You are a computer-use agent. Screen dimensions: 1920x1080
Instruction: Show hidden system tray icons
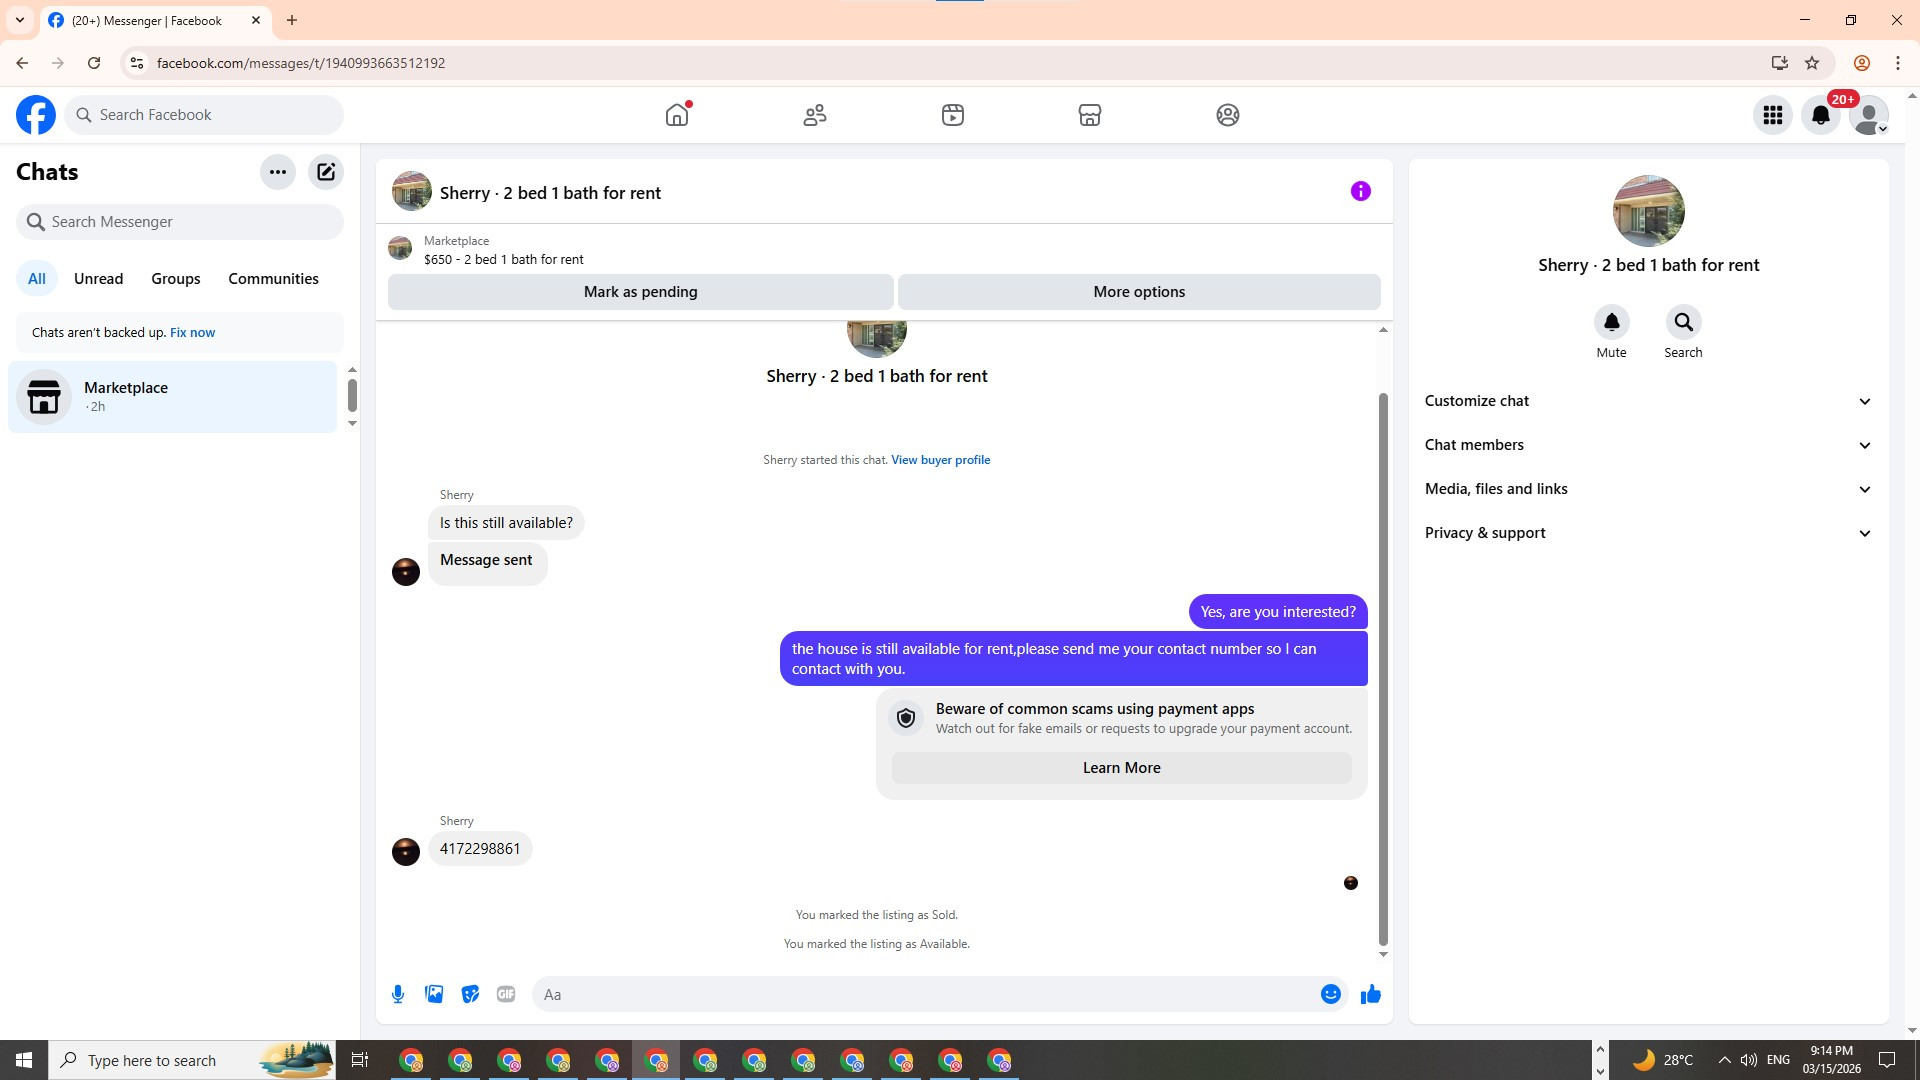coord(1724,1060)
